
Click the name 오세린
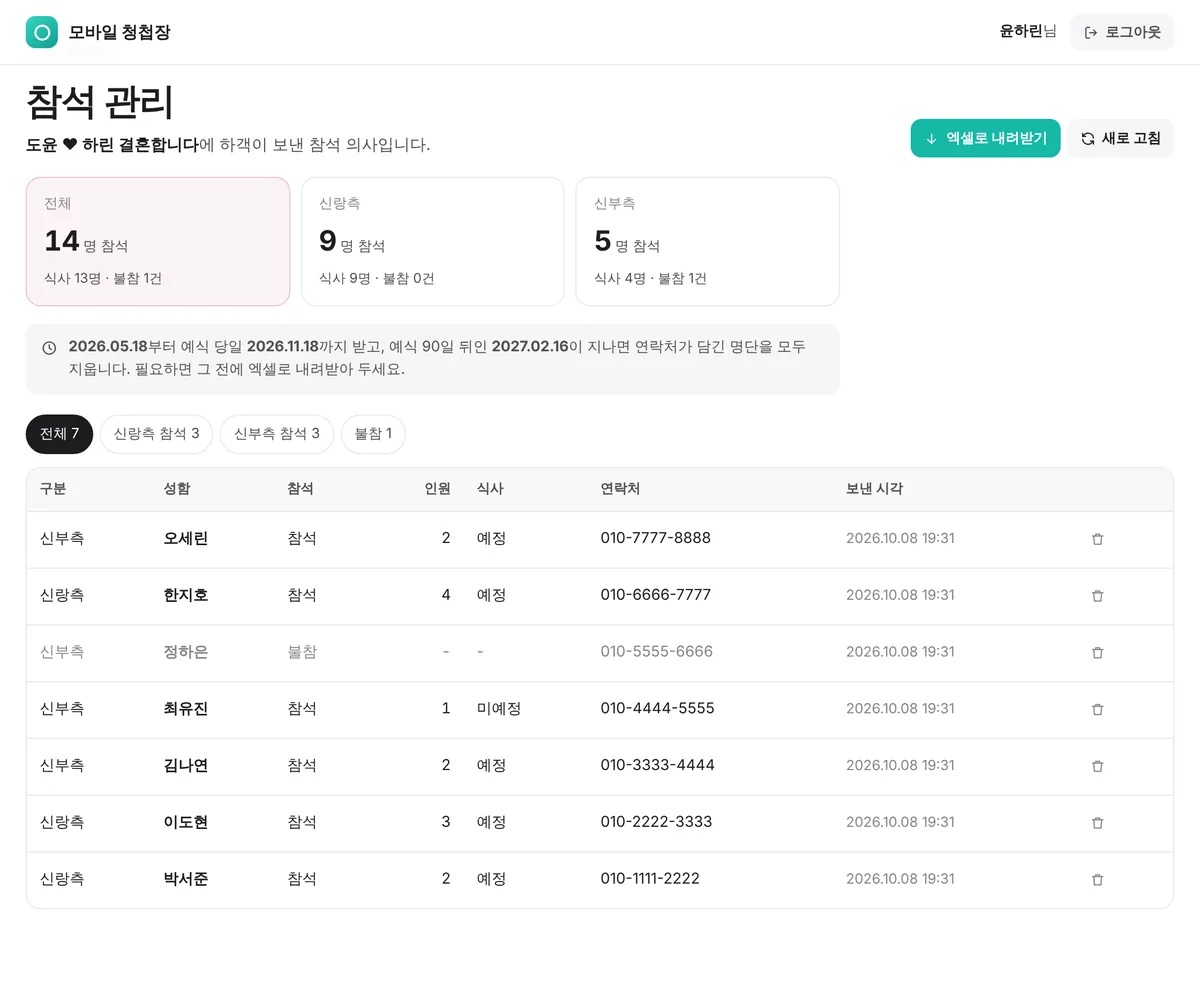pyautogui.click(x=186, y=538)
